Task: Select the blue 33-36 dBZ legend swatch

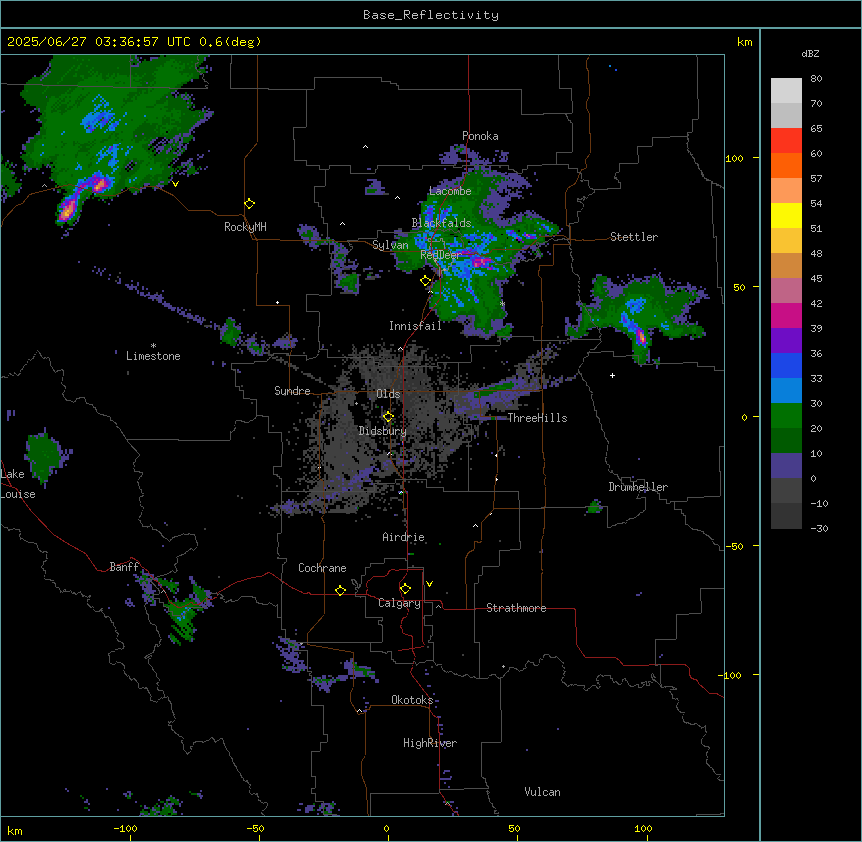Action: [786, 365]
